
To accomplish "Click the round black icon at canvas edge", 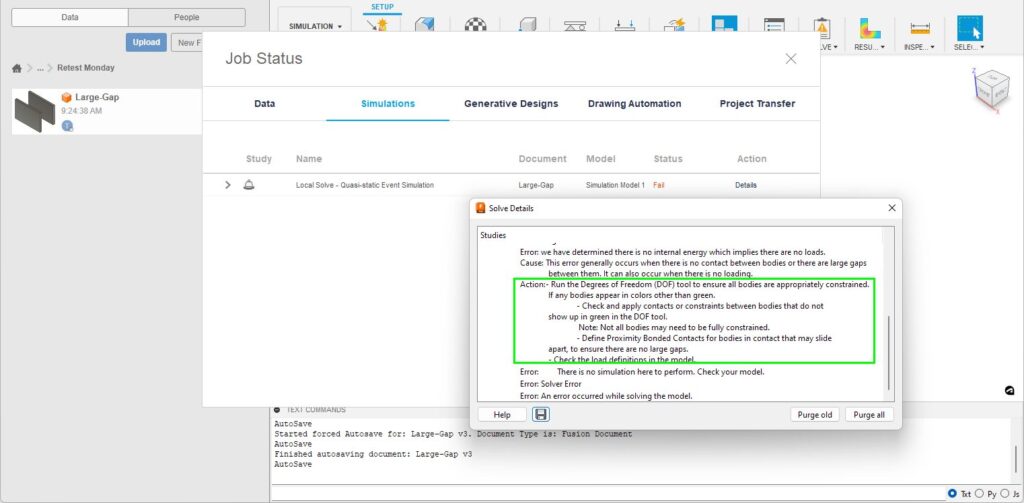I will (1010, 391).
